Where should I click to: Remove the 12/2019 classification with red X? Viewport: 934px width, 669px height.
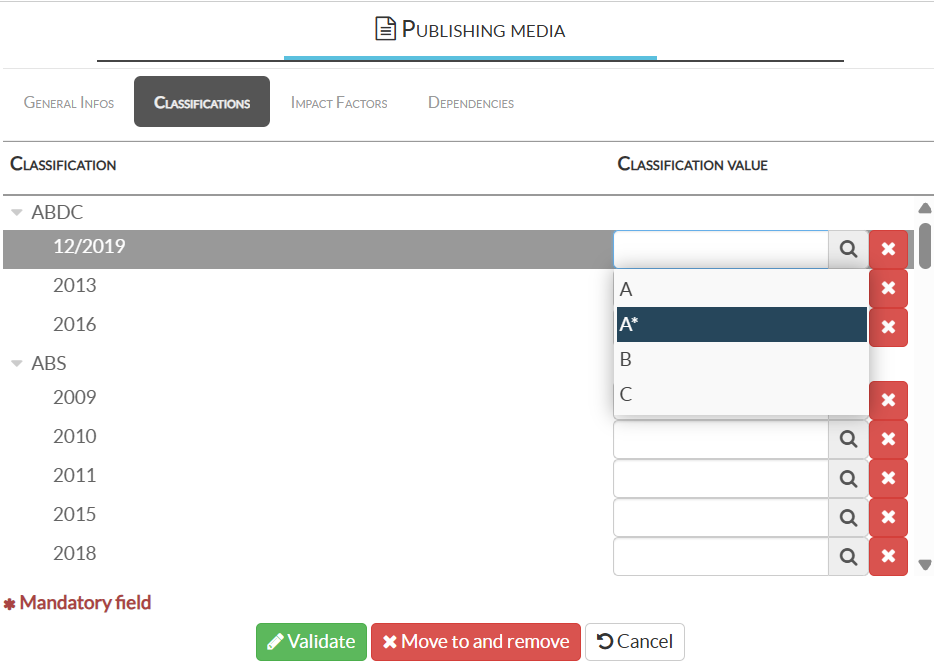pos(888,250)
